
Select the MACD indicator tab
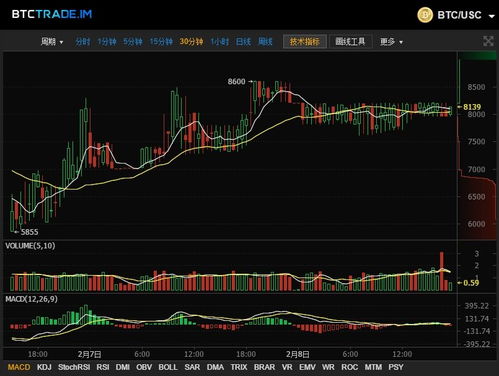tap(19, 367)
